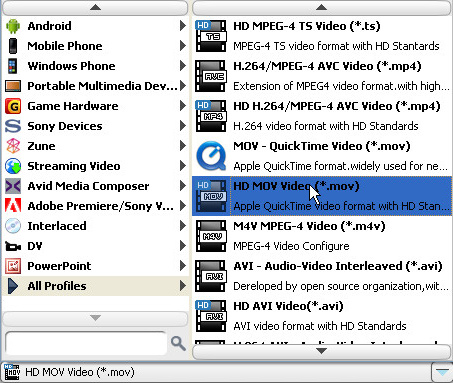Click the profile search input field
This screenshot has width=453, height=383.
[86, 343]
